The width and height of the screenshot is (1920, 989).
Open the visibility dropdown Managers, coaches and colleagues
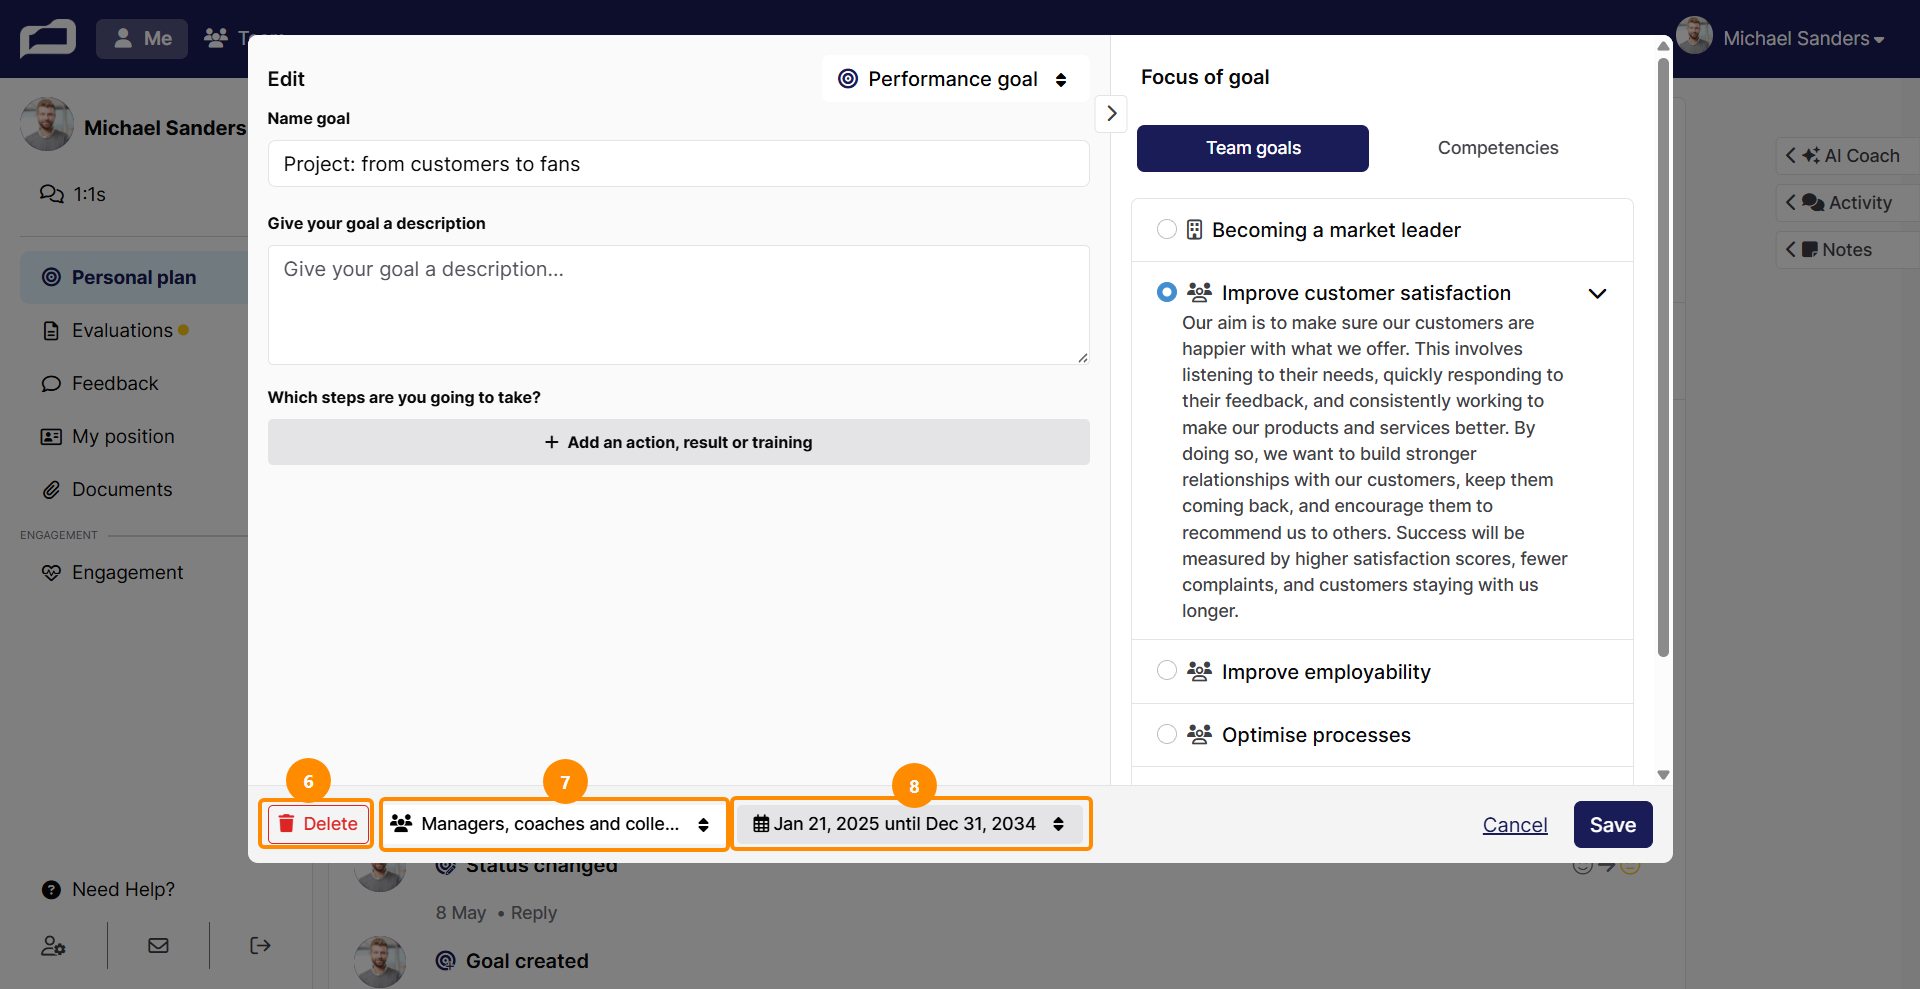[x=554, y=824]
